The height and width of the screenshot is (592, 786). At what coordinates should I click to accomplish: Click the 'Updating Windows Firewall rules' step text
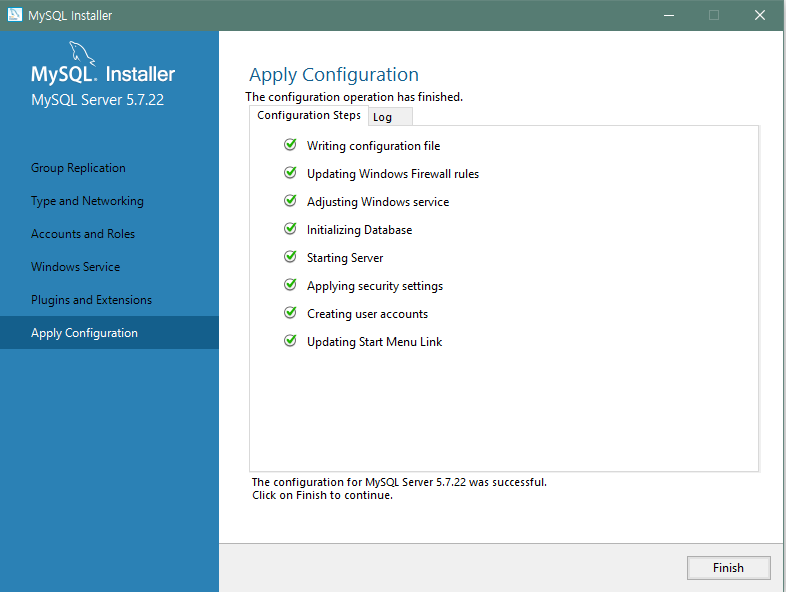[393, 174]
